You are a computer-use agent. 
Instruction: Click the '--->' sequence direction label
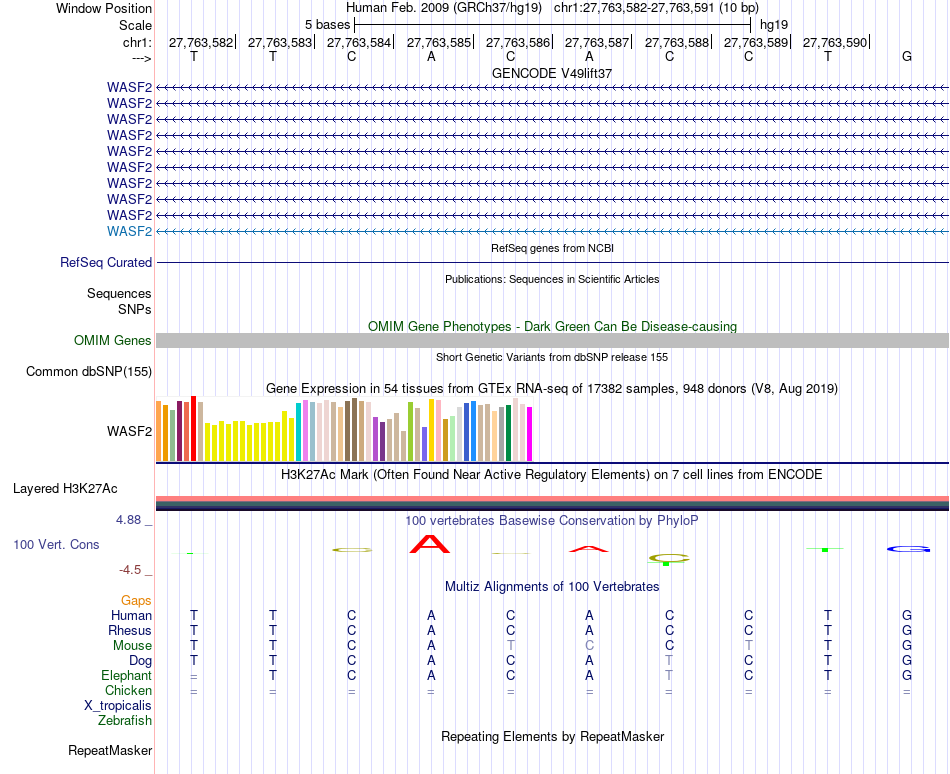tap(142, 58)
